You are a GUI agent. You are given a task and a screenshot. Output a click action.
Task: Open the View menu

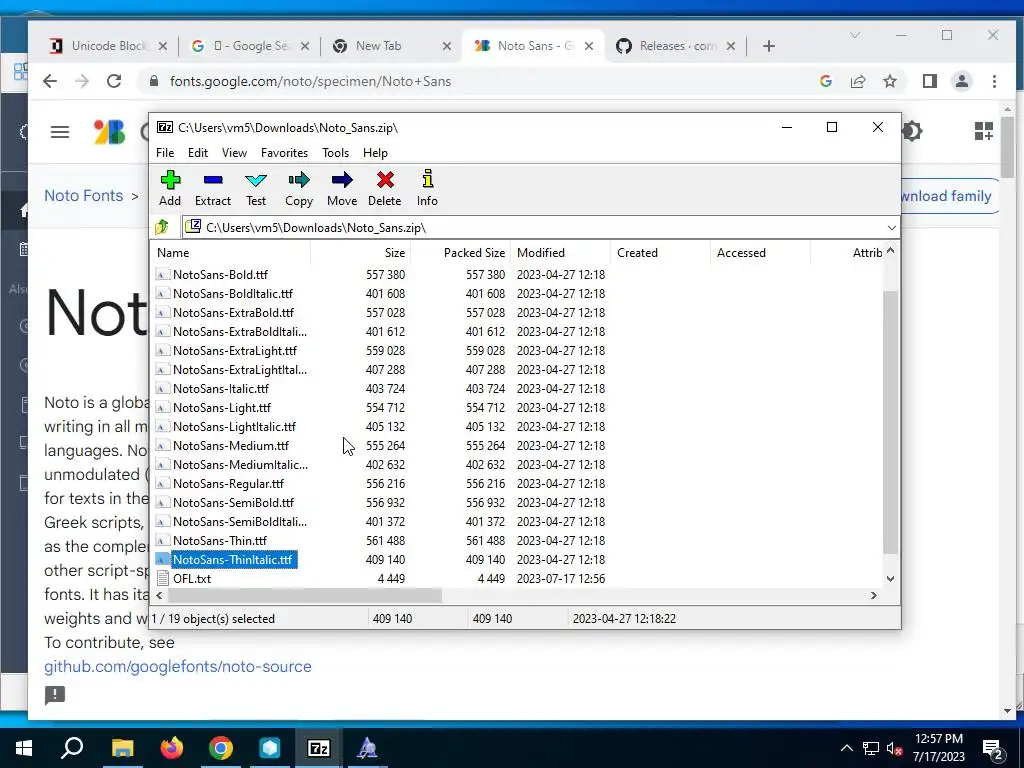[234, 153]
